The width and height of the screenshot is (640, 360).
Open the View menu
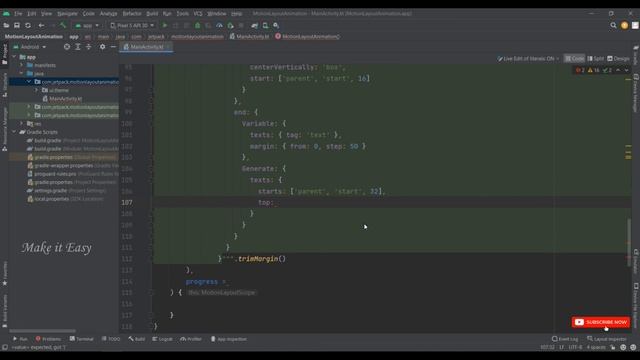tap(47, 13)
